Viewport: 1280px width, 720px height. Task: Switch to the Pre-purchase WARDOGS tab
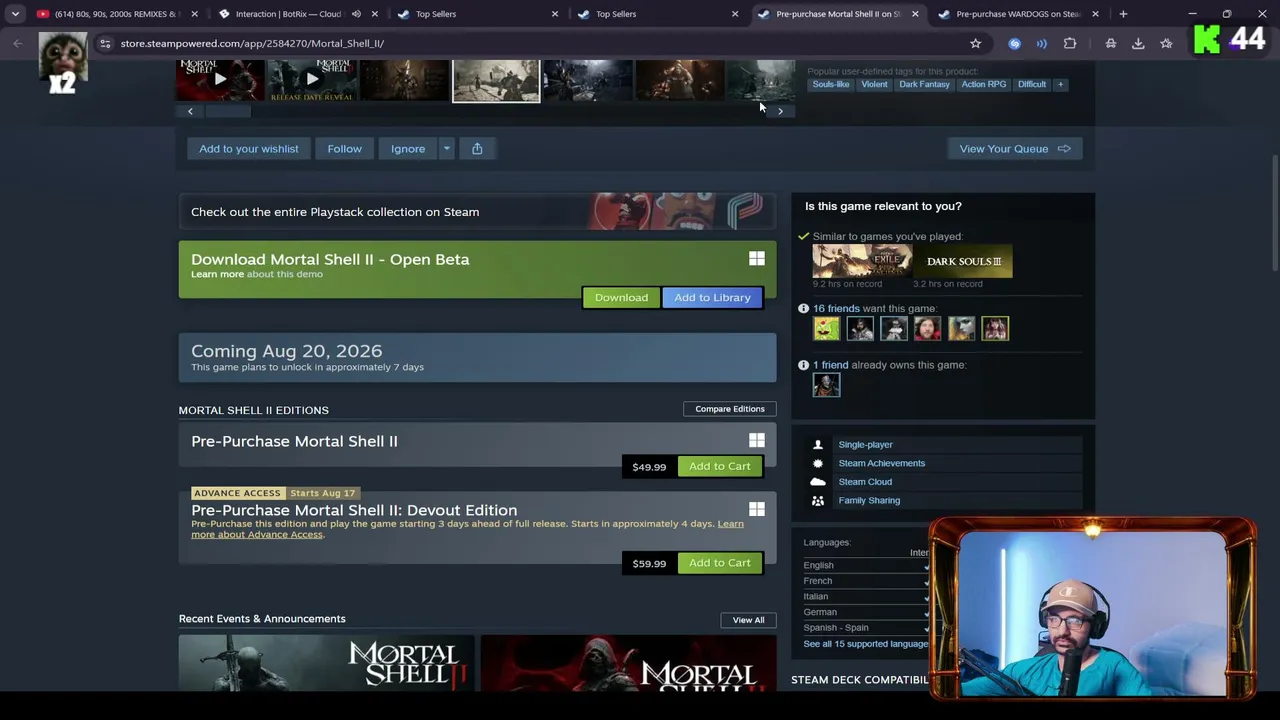tap(1015, 14)
